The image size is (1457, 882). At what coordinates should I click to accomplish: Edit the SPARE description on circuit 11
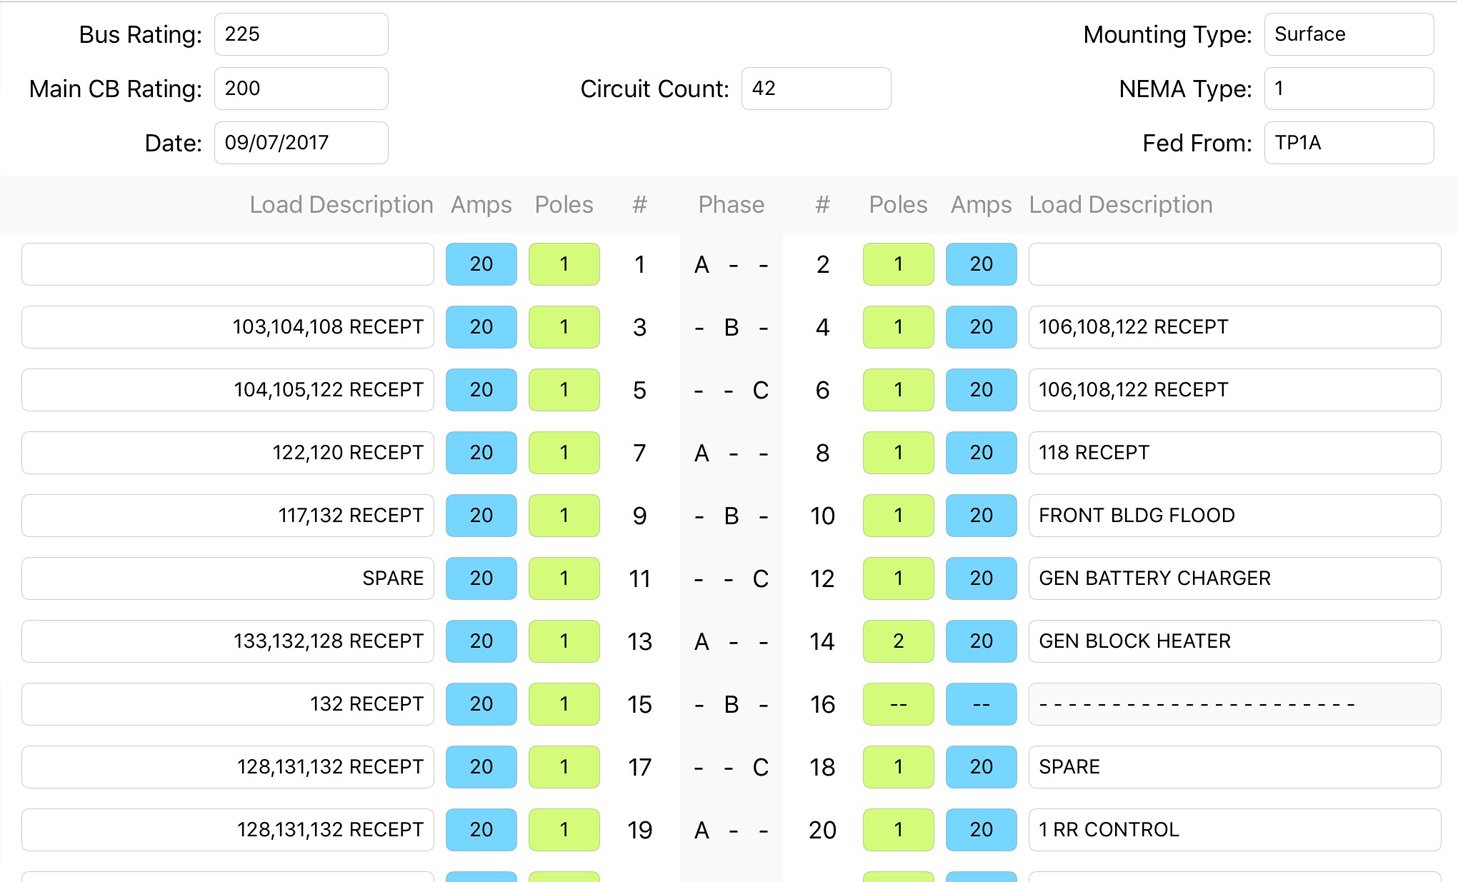pyautogui.click(x=227, y=579)
